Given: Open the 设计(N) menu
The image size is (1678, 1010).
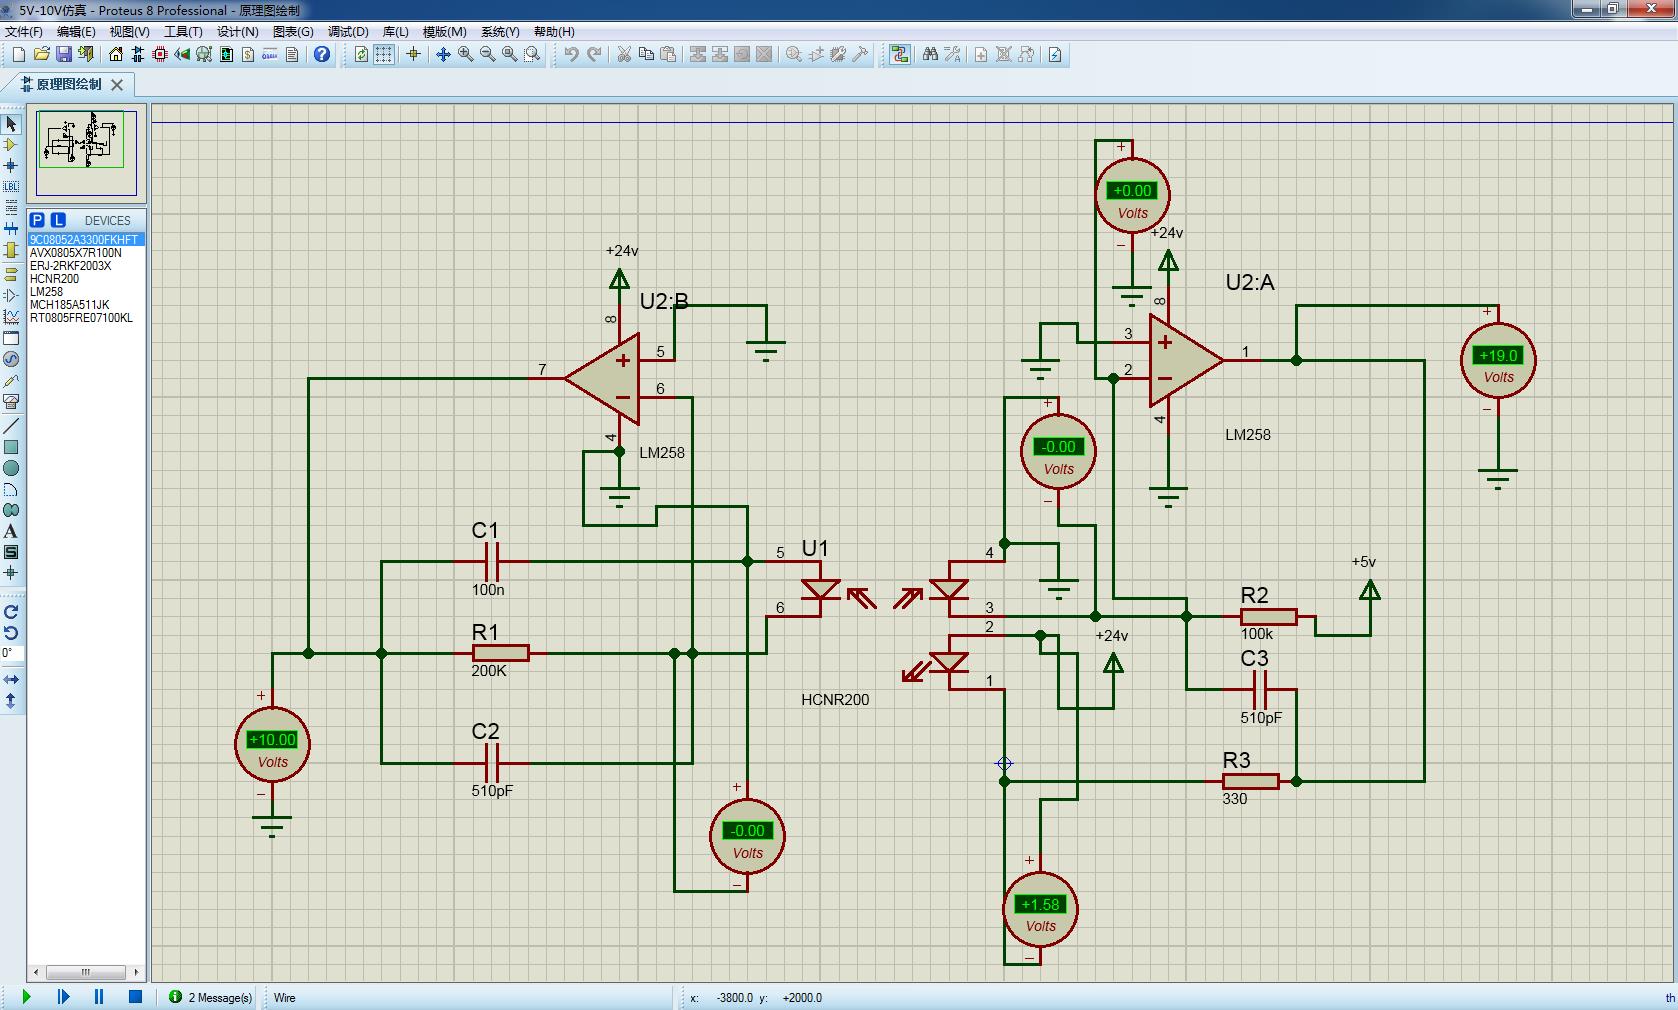Looking at the screenshot, I should click(237, 32).
